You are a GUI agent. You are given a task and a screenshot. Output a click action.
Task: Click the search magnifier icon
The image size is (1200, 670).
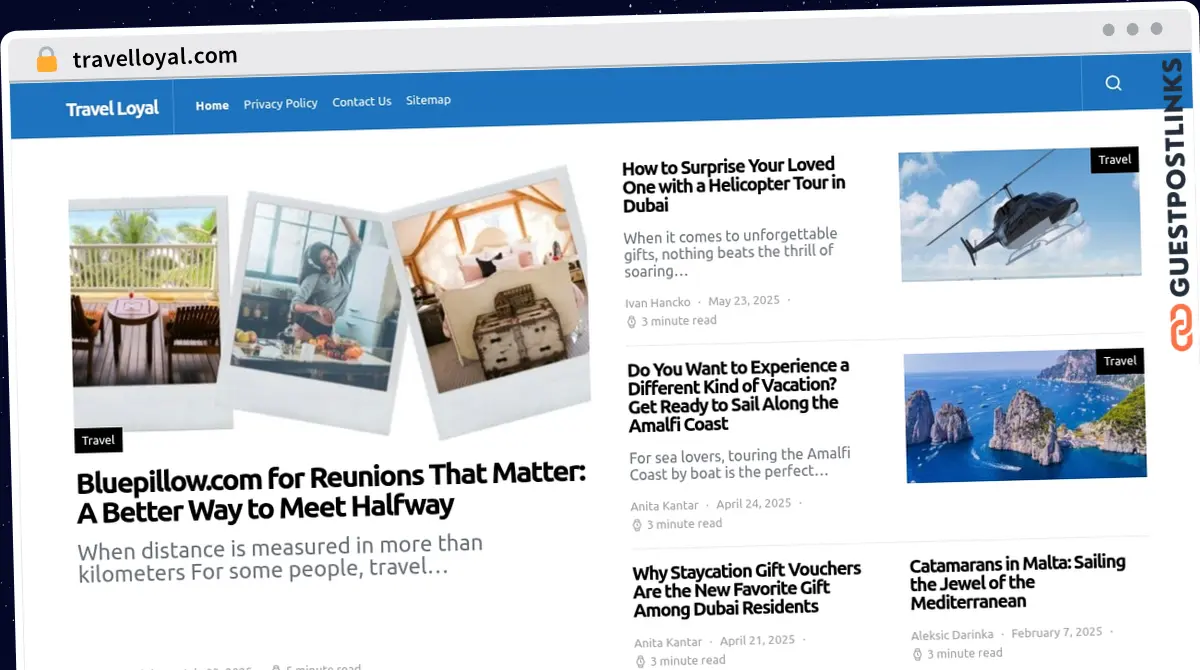[1113, 83]
